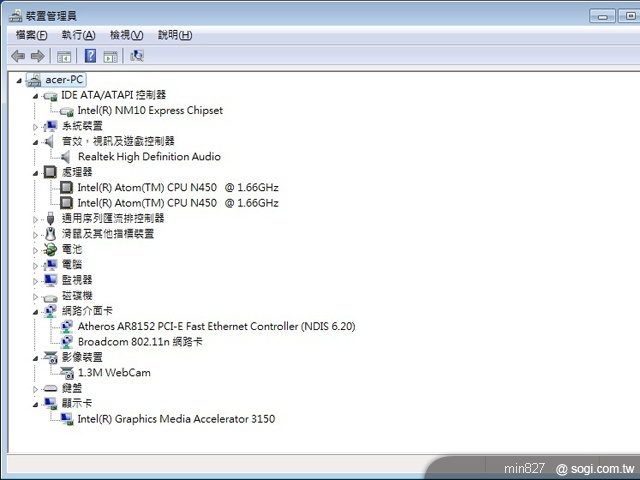
Task: Click the 1.3M WebCam device icon
Action: (67, 373)
